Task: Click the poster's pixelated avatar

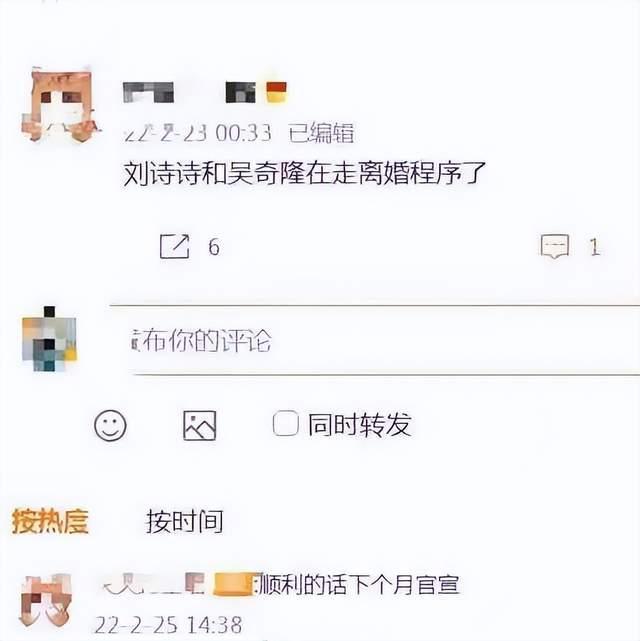Action: (x=60, y=104)
